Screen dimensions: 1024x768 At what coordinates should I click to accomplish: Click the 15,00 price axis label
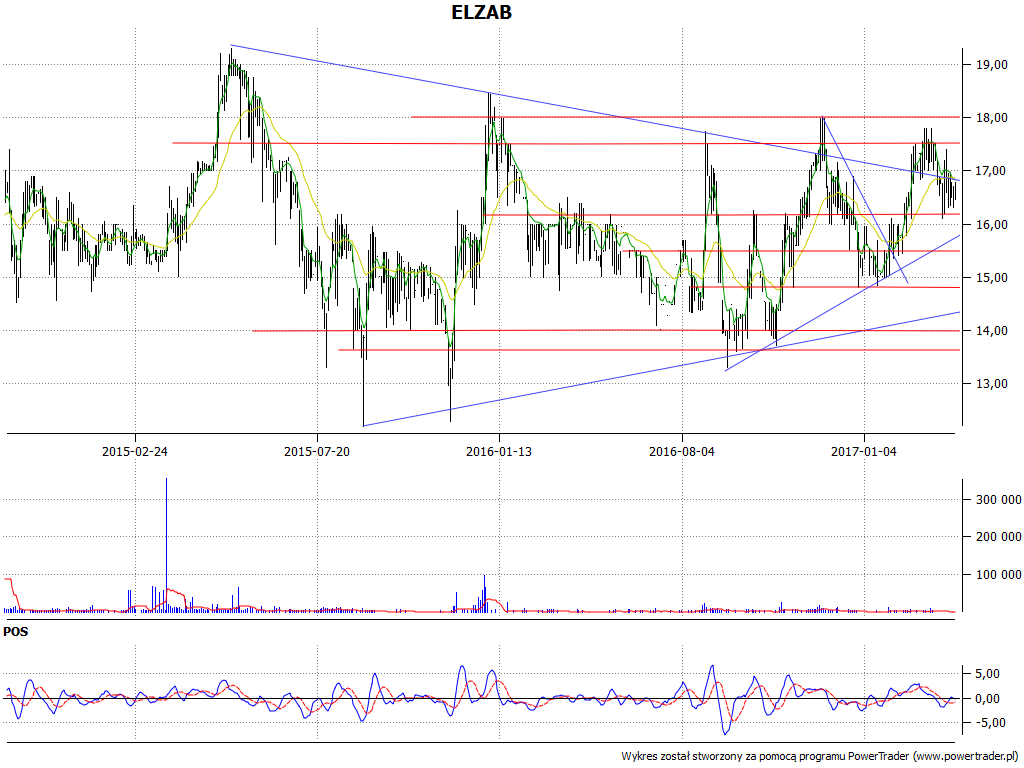991,278
